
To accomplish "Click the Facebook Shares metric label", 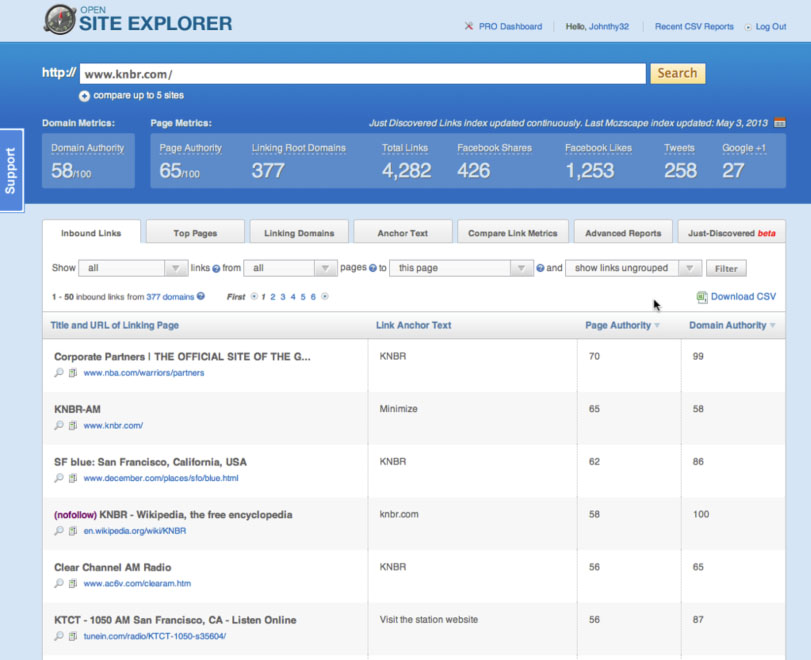I will coord(494,148).
